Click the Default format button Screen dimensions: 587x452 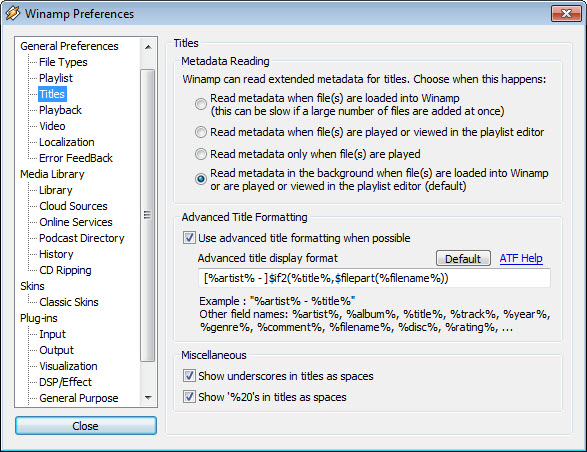463,258
